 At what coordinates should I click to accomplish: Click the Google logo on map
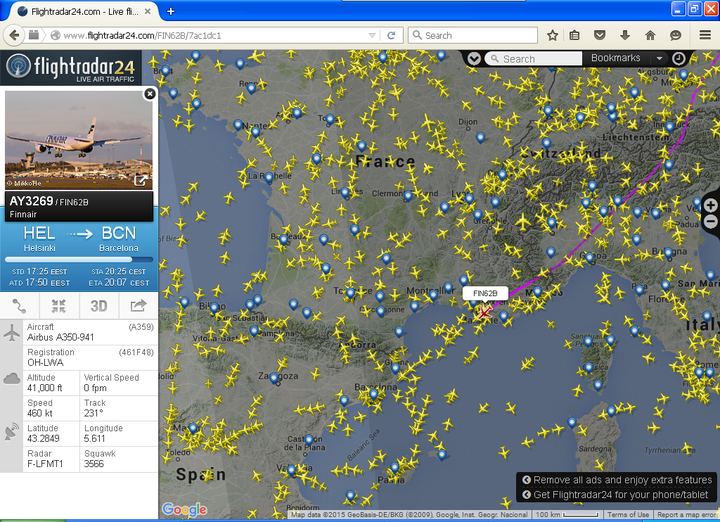[185, 509]
